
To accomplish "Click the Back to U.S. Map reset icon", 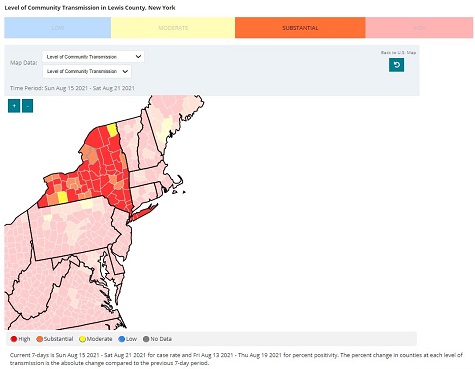I will point(396,65).
